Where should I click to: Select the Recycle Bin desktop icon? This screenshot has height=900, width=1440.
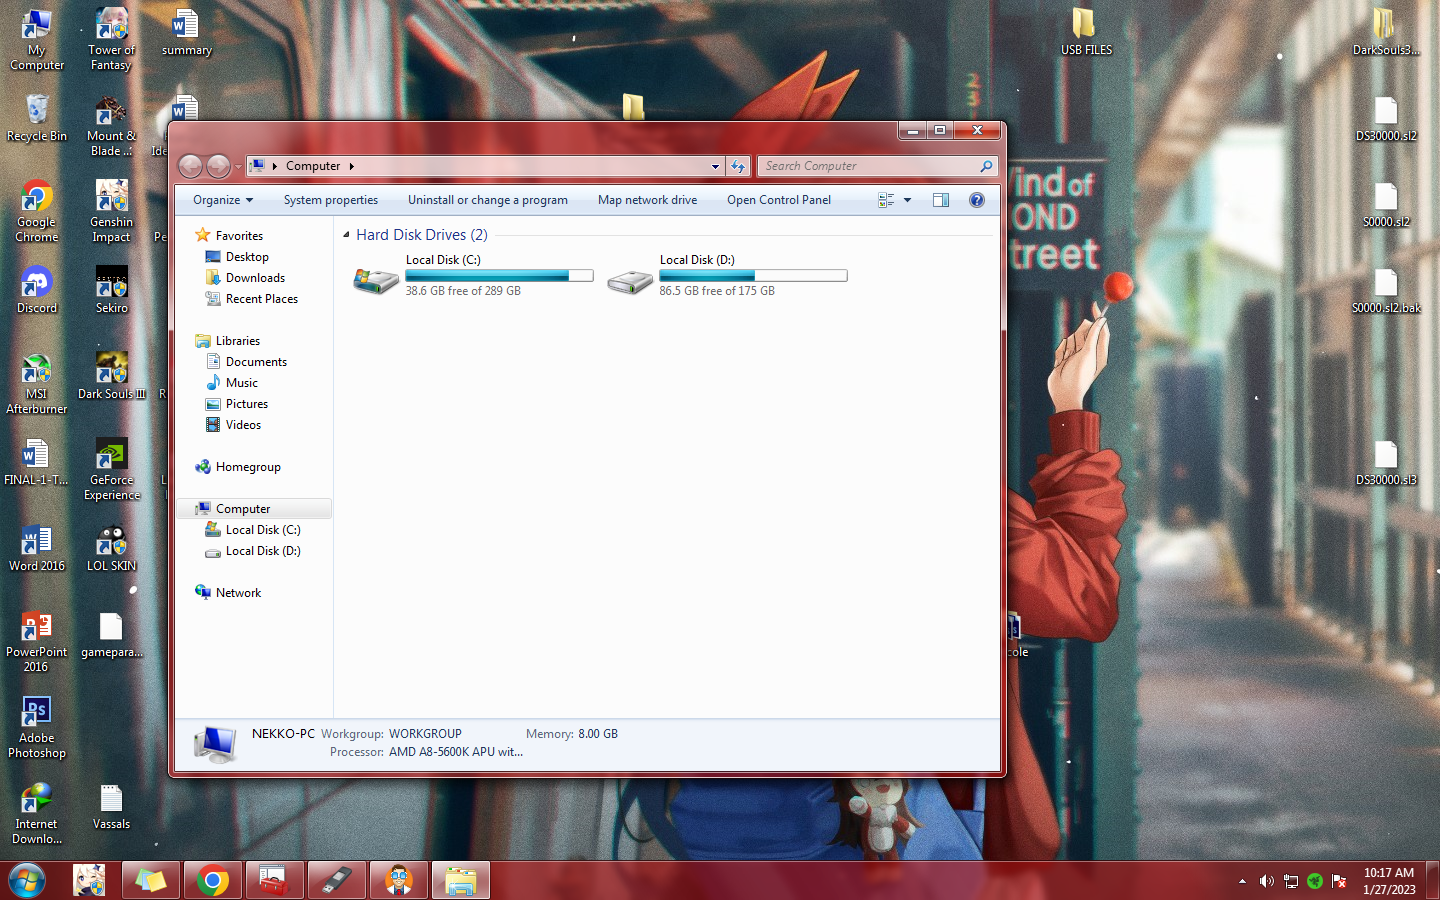(x=37, y=118)
